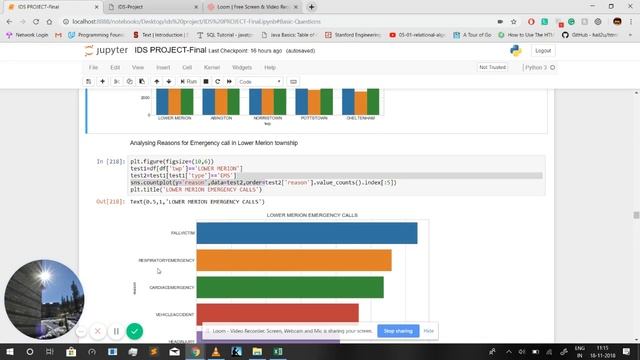
Task: Open the Edit menu
Action: point(115,67)
